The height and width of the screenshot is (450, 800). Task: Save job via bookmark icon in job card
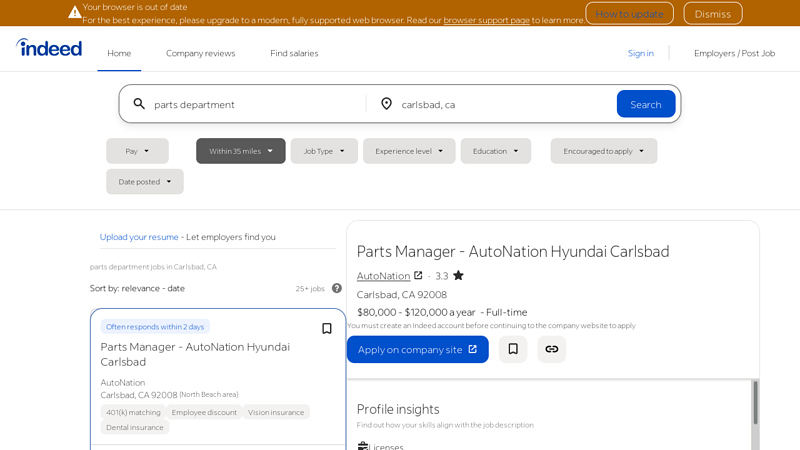(x=326, y=328)
